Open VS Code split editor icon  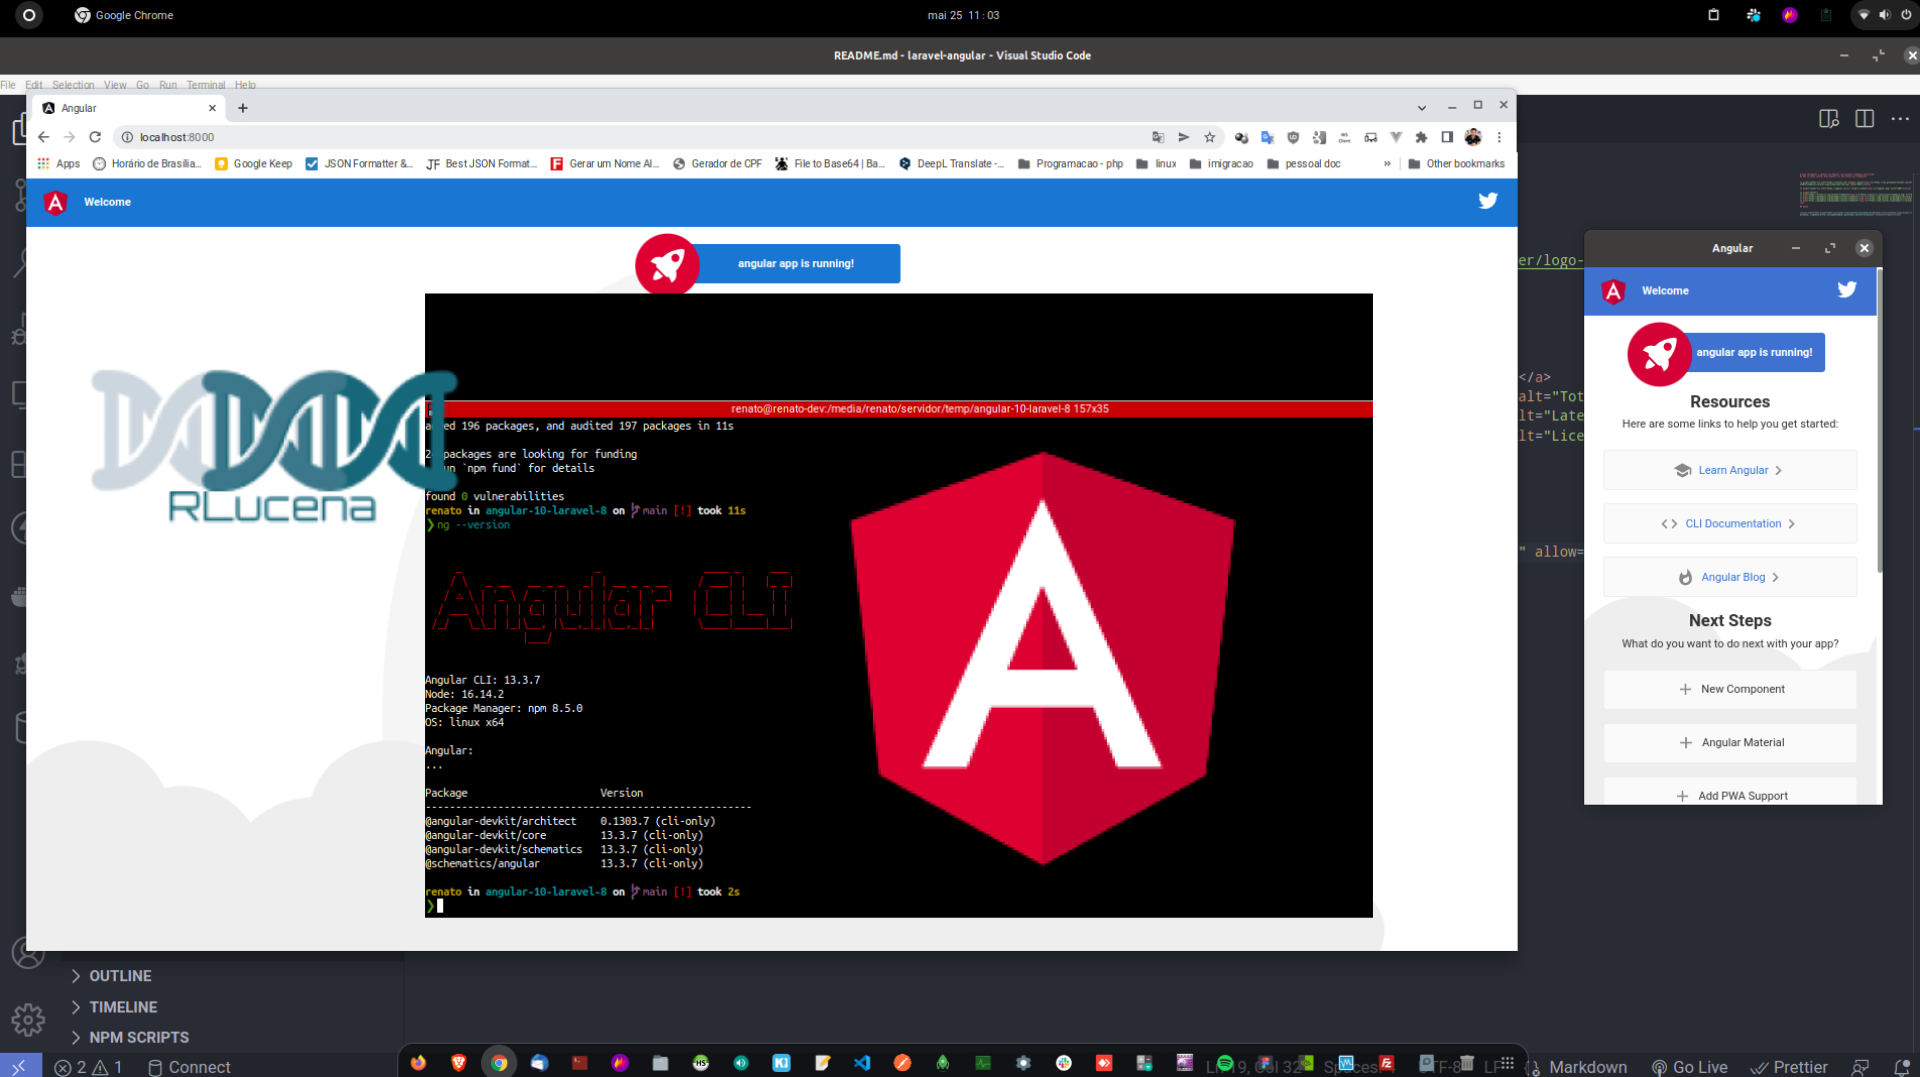[x=1864, y=119]
